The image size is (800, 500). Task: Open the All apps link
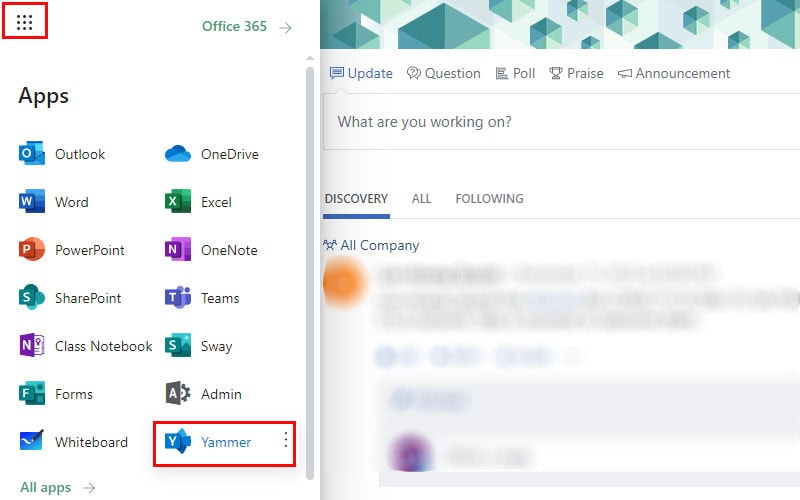45,488
